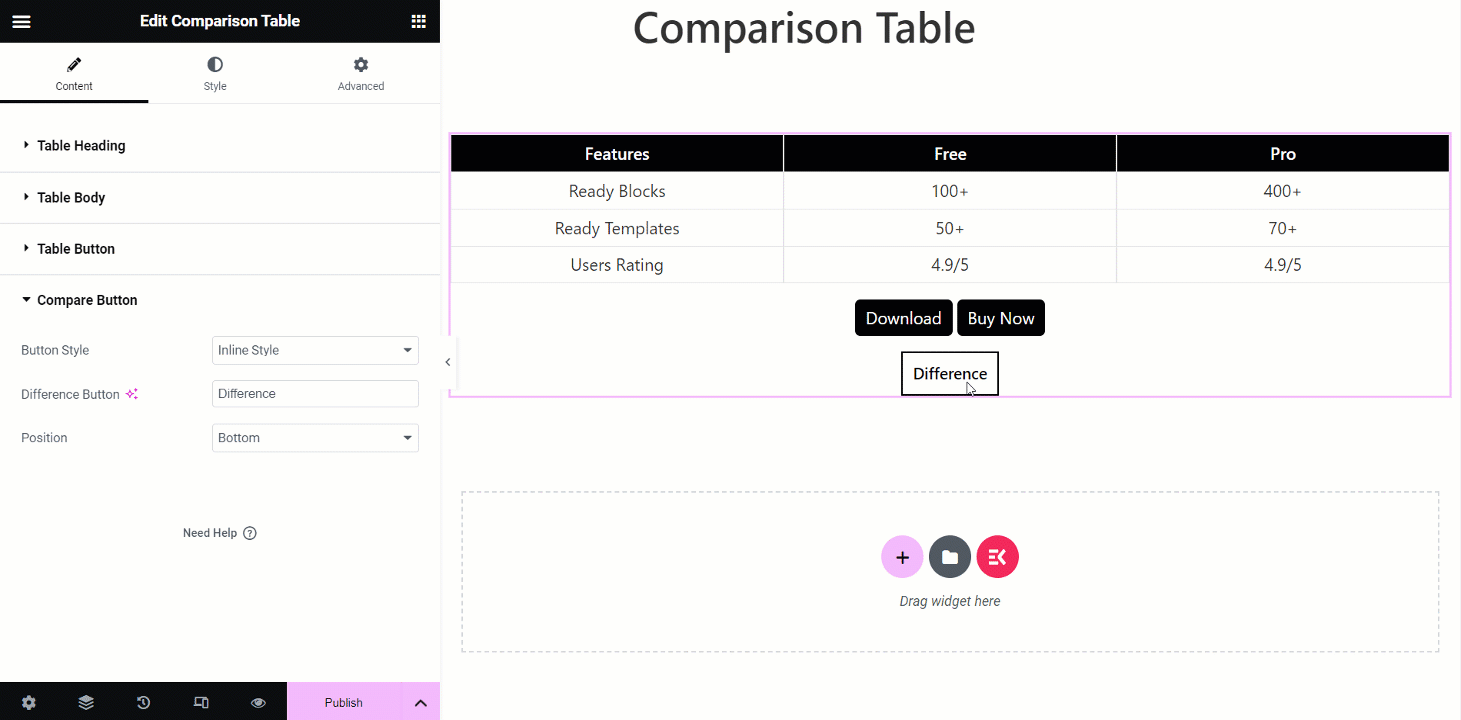Open the Button Style dropdown
Image resolution: width=1461 pixels, height=720 pixels.
pos(315,350)
